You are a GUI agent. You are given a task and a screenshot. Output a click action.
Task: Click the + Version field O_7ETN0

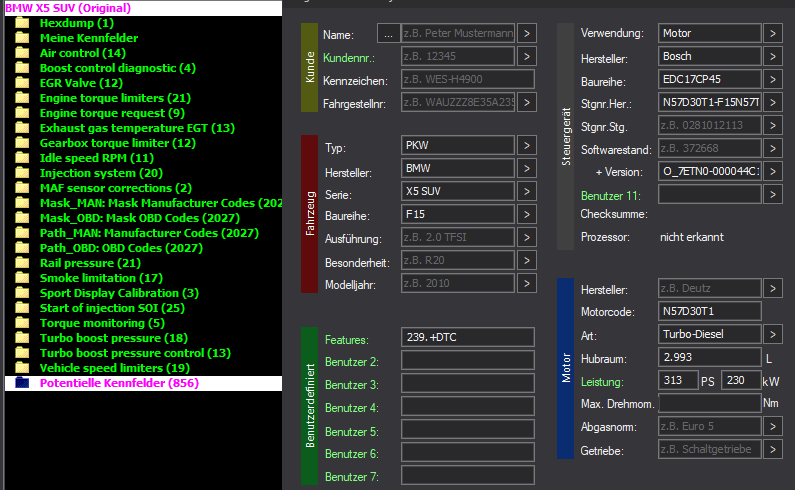710,171
